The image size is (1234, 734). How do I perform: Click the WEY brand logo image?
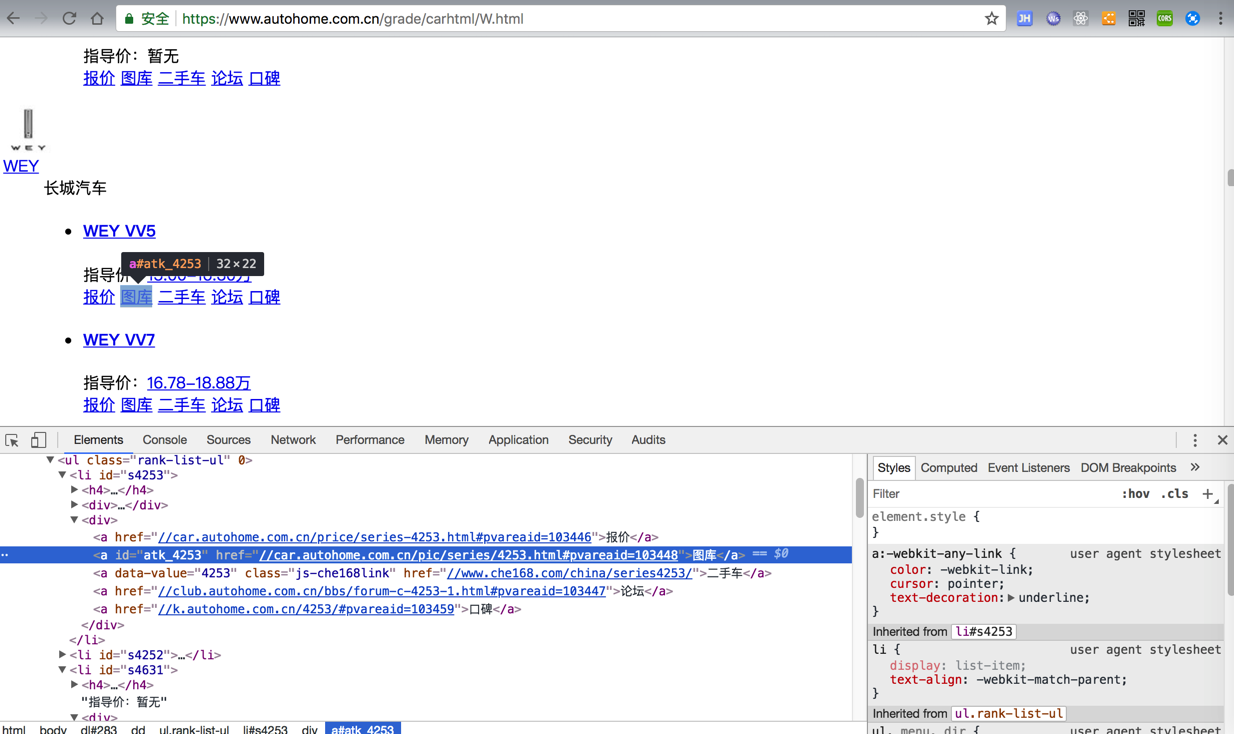[28, 130]
